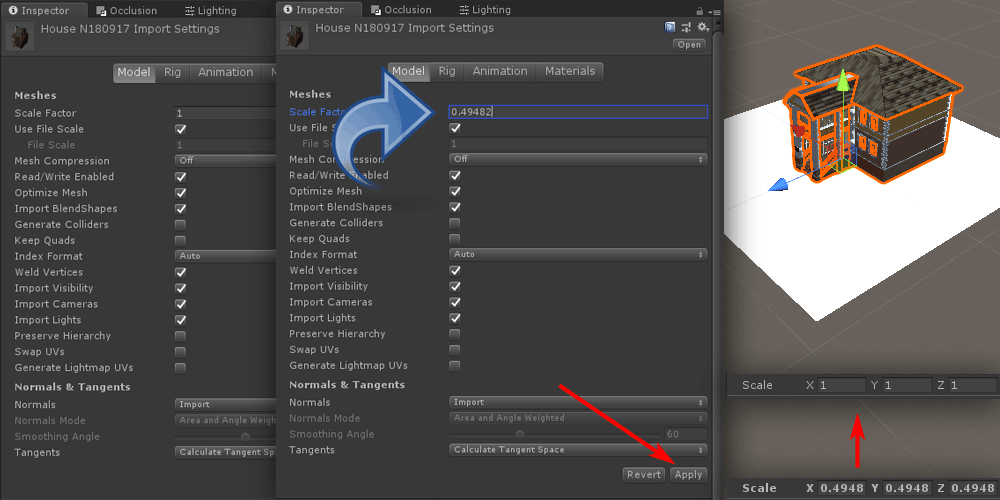Toggle Preserve Hierarchy checkbox in right panel
1000x500 pixels.
(x=455, y=334)
